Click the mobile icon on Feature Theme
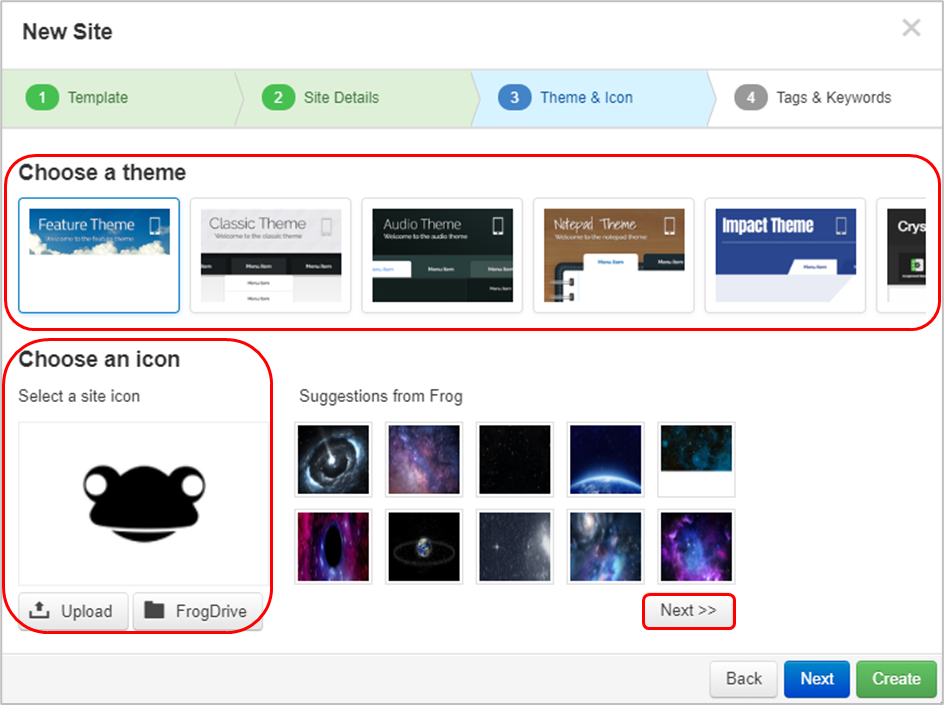 (155, 226)
